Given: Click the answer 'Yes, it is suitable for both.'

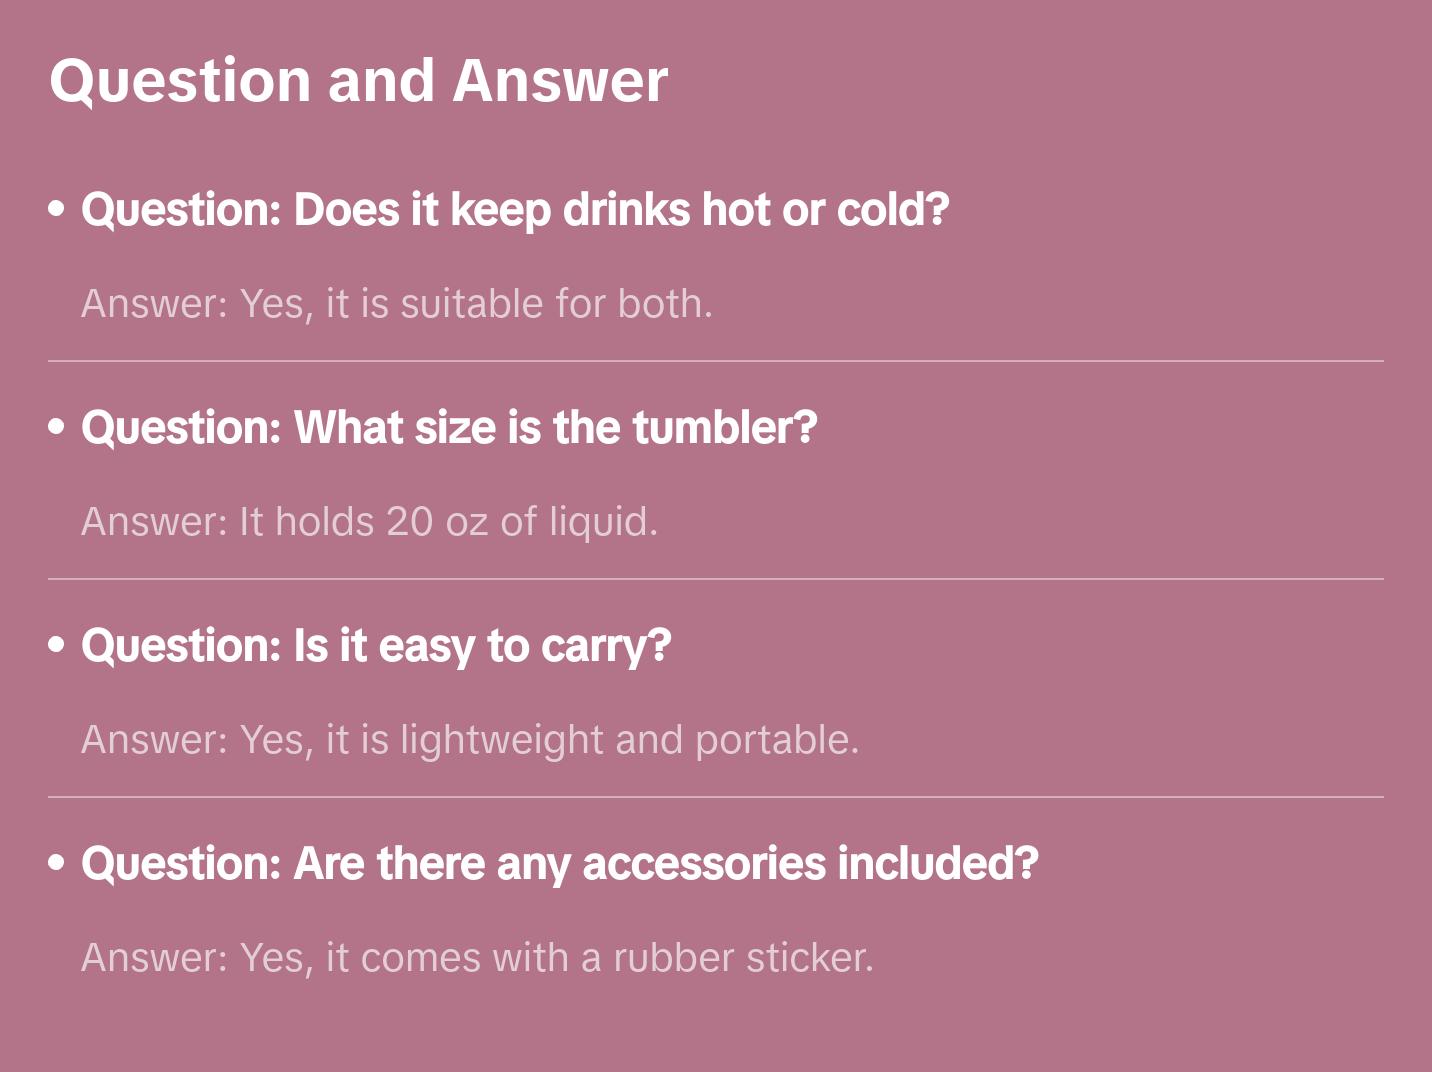Looking at the screenshot, I should point(397,304).
